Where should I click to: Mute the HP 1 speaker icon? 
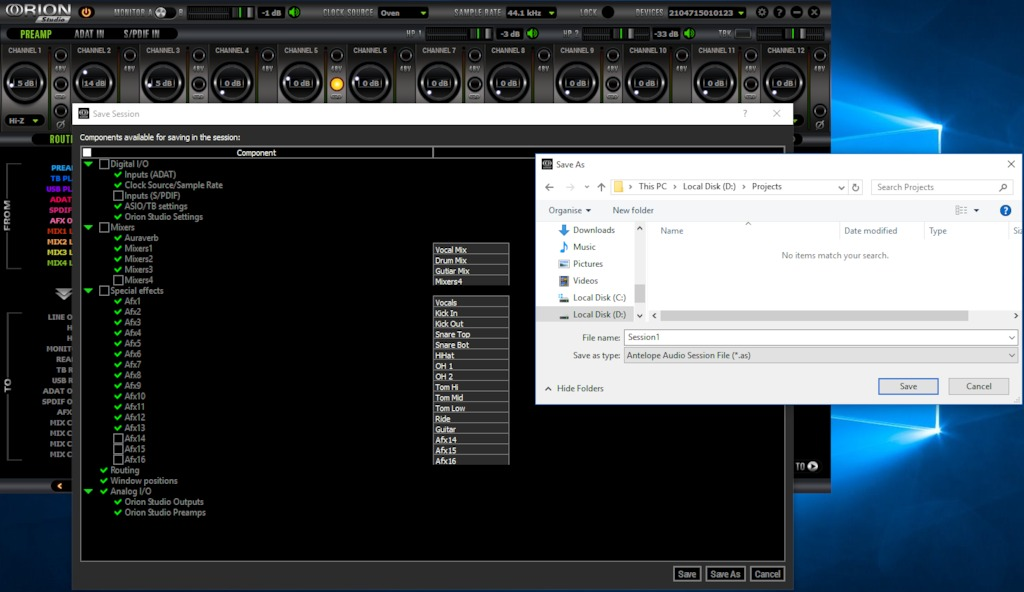point(532,33)
